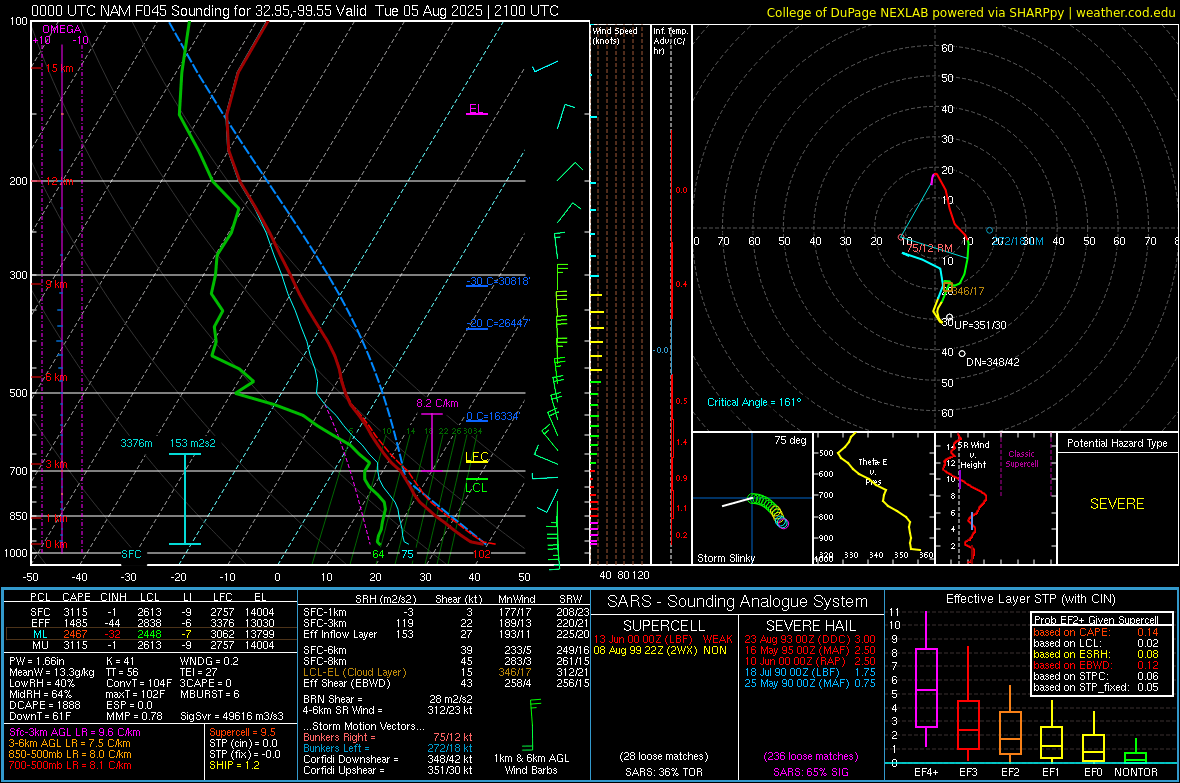The height and width of the screenshot is (783, 1180).
Task: Select the Bunkers Right = 75/12 kt line
Action: (388, 737)
